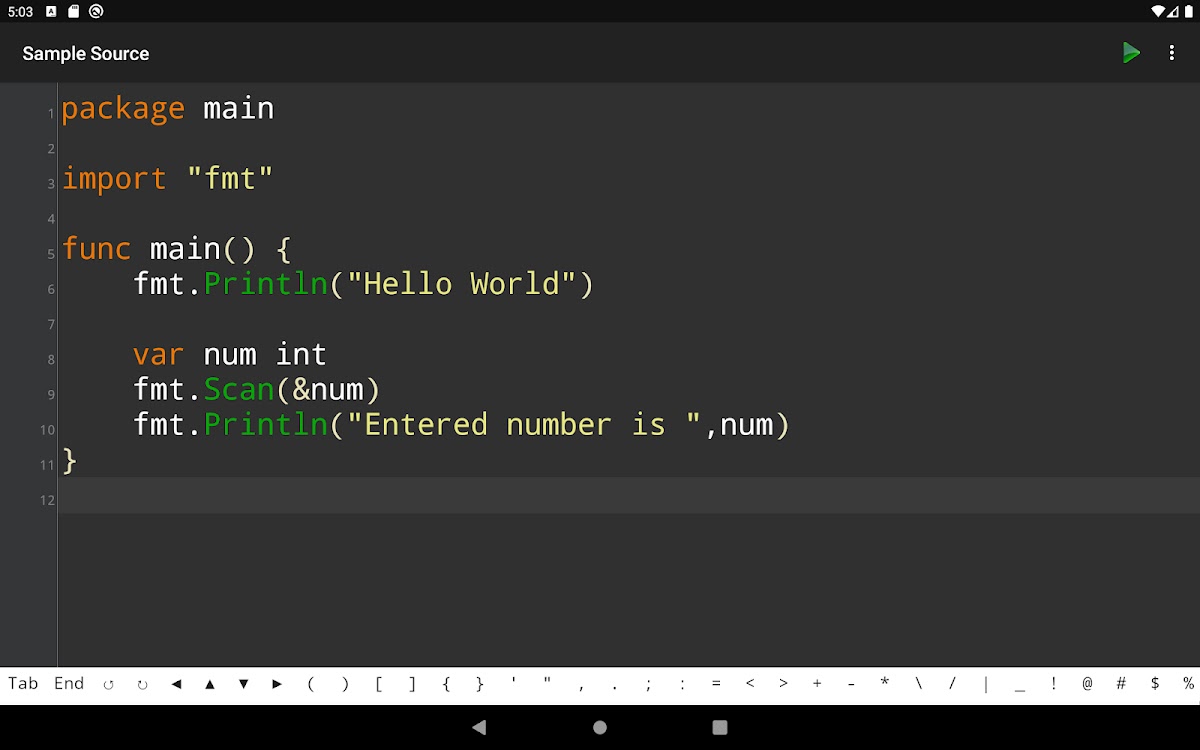The height and width of the screenshot is (750, 1200).
Task: Move cursor left with the left arrow key
Action: (176, 684)
